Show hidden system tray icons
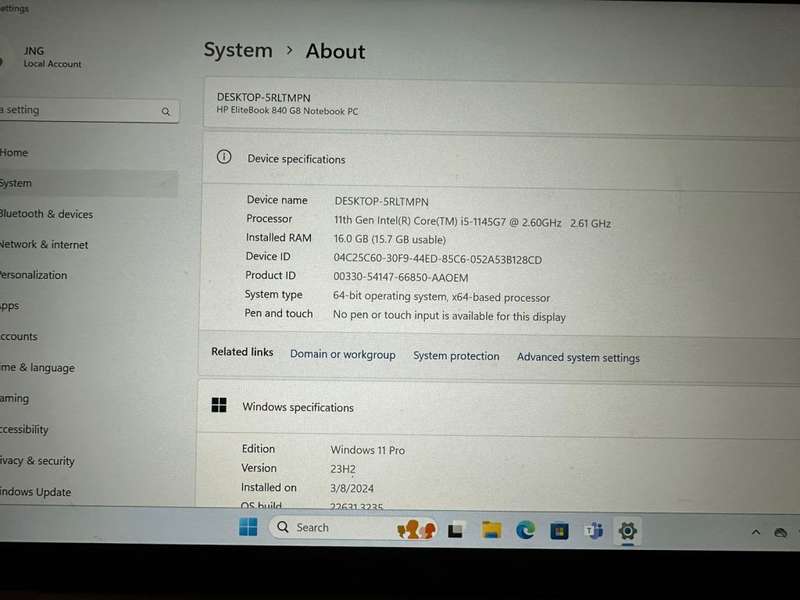The image size is (800, 600). click(756, 533)
